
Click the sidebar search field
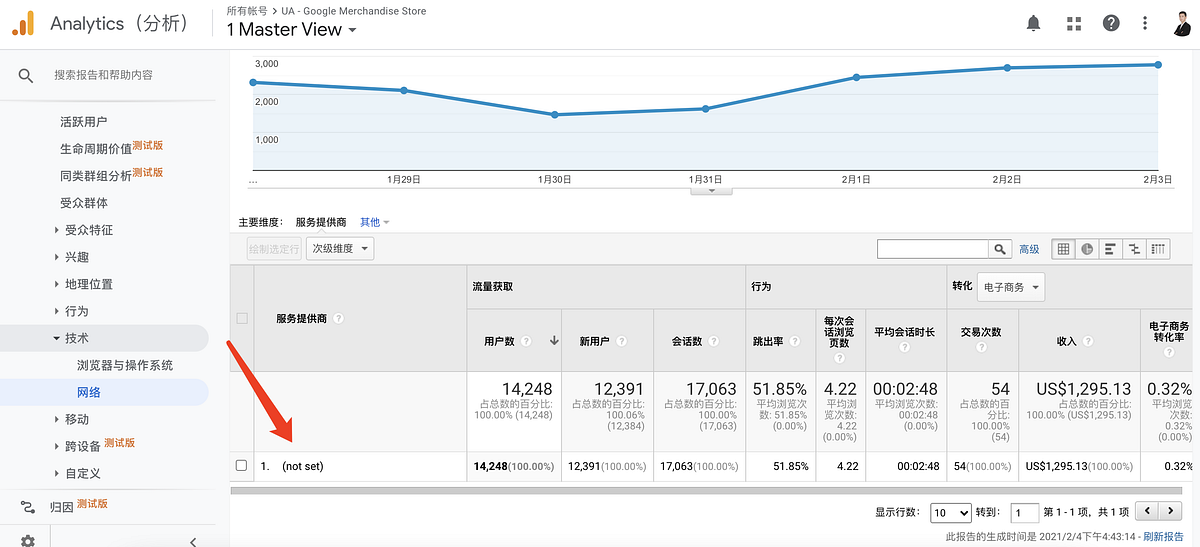coord(104,75)
